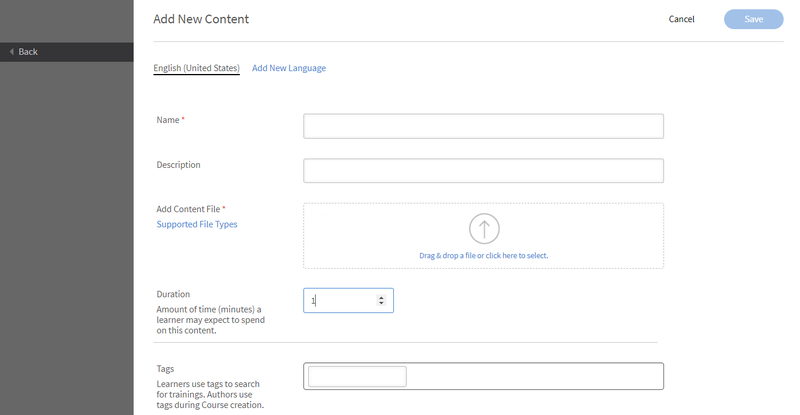Focus the Description text field

pos(483,170)
